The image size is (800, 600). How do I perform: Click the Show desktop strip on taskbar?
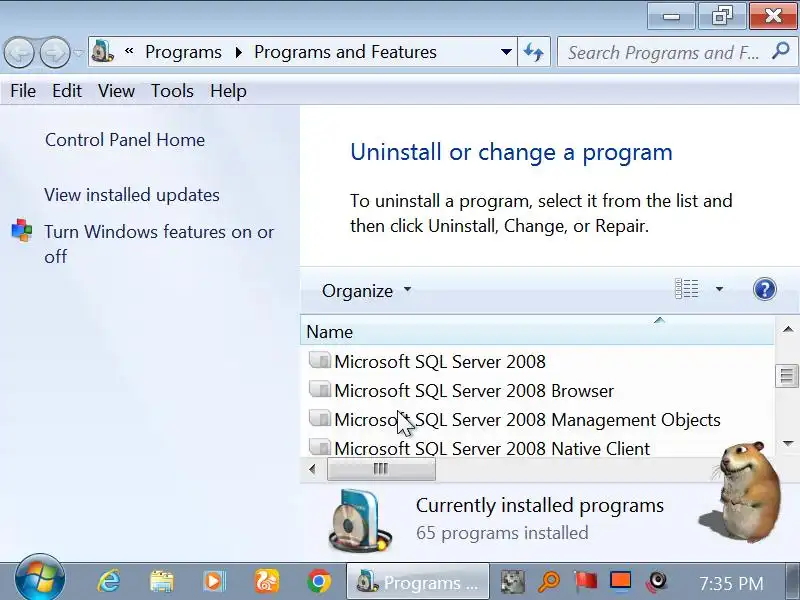pyautogui.click(x=792, y=582)
